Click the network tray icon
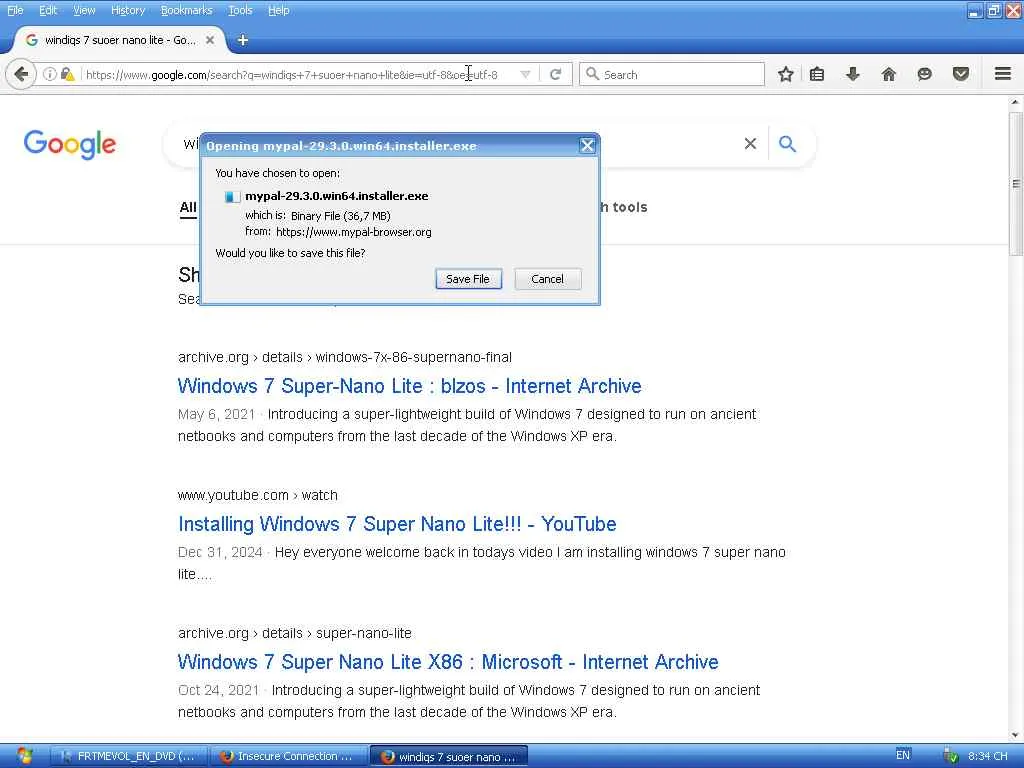The width and height of the screenshot is (1024, 768). [x=951, y=756]
